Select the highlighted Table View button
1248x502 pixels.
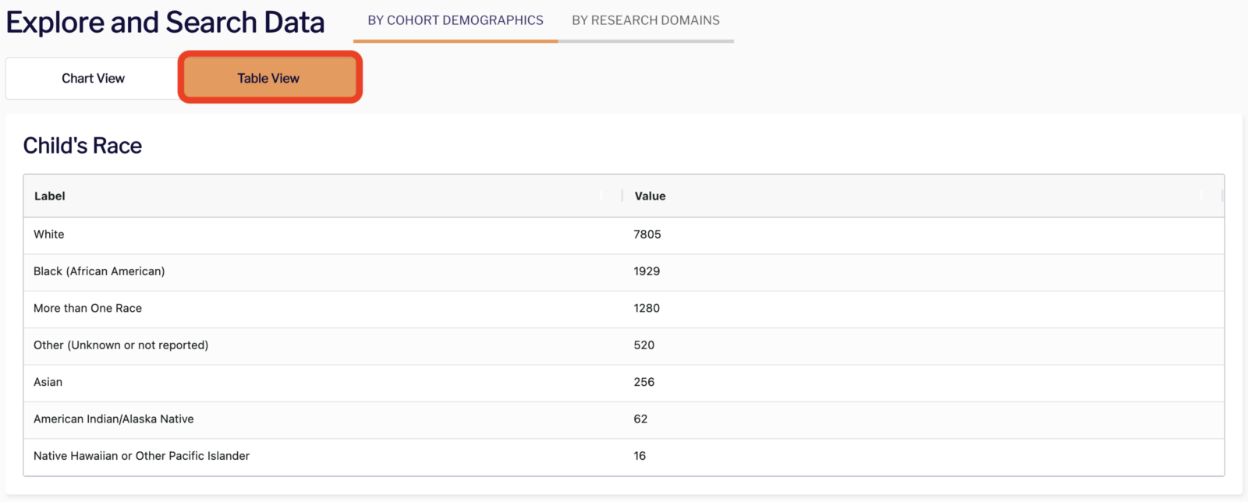coord(269,78)
